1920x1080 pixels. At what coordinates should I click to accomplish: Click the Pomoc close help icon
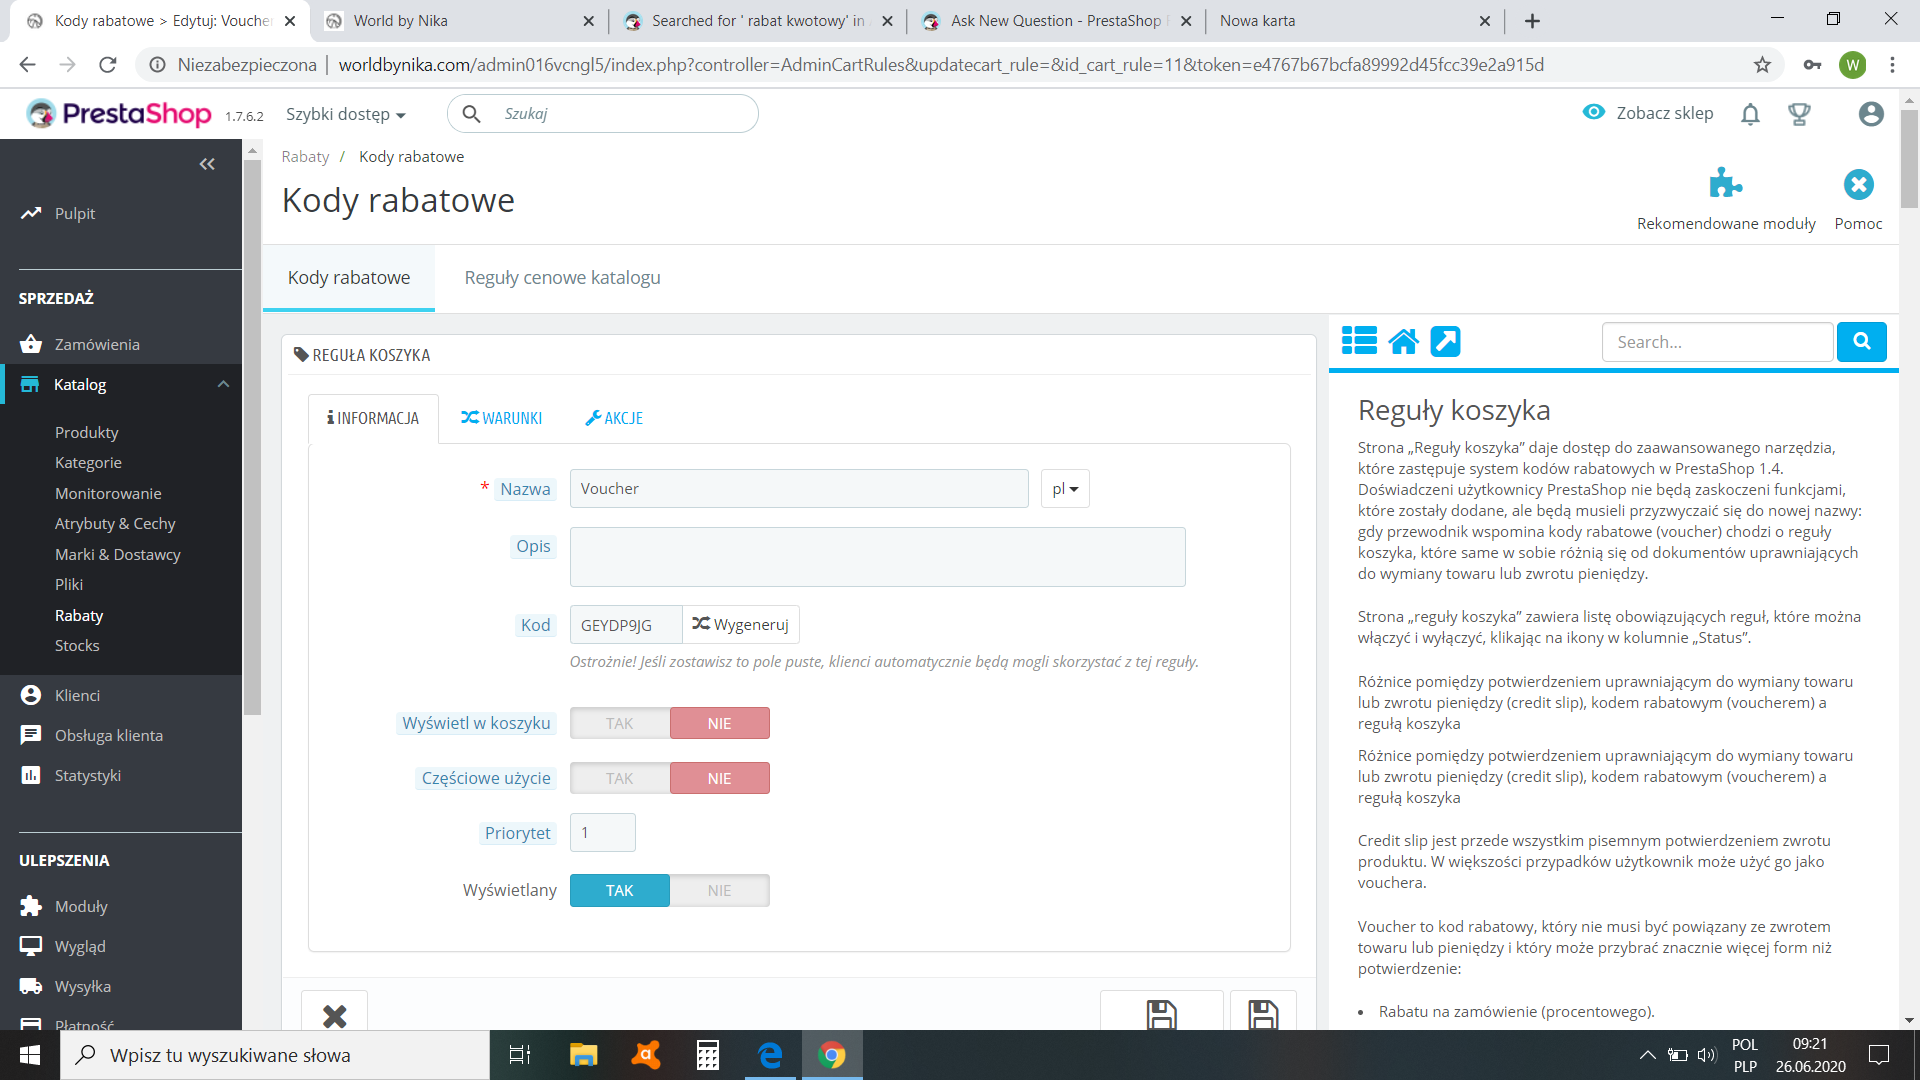[x=1858, y=184]
